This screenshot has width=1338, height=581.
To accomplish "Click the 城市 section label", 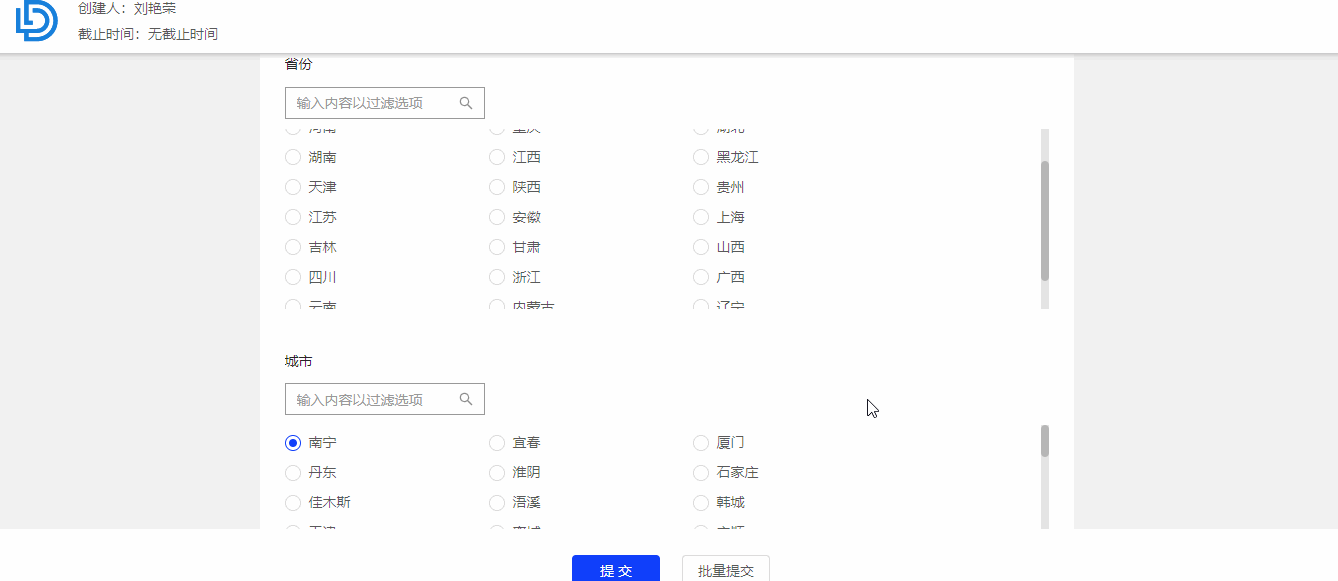I will click(x=299, y=361).
